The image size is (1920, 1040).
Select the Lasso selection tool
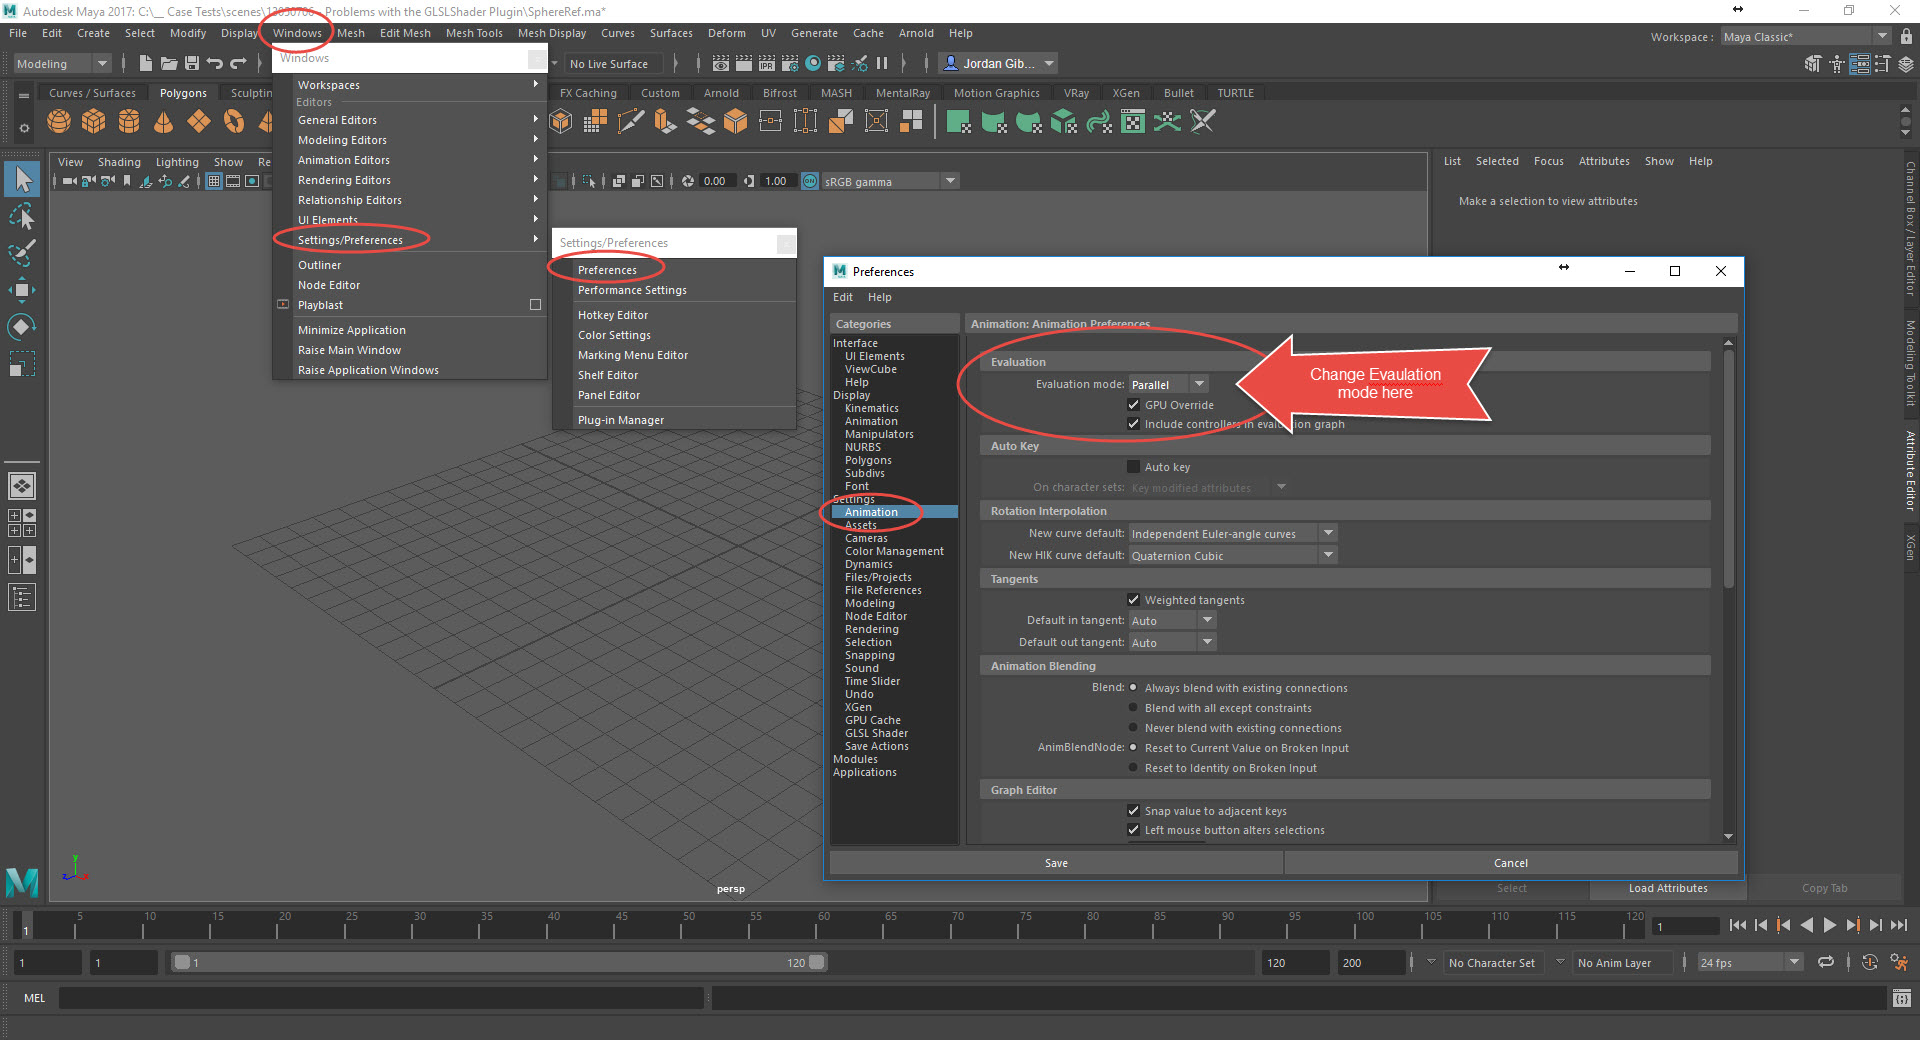click(22, 217)
